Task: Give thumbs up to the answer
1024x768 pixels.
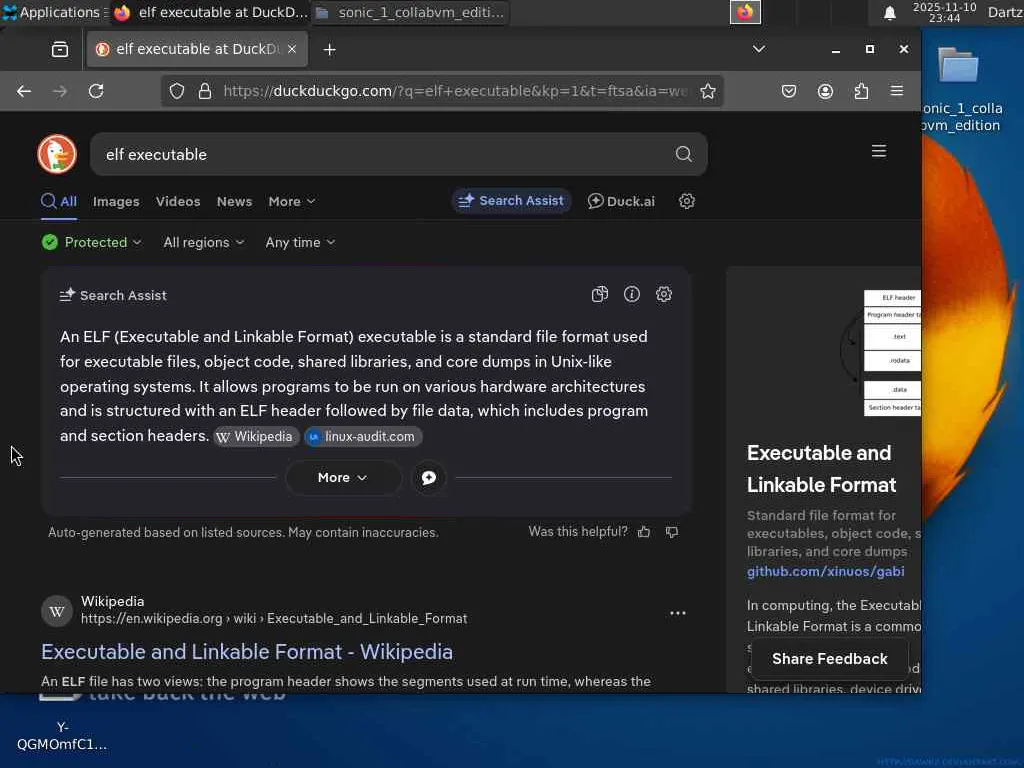Action: coord(644,532)
